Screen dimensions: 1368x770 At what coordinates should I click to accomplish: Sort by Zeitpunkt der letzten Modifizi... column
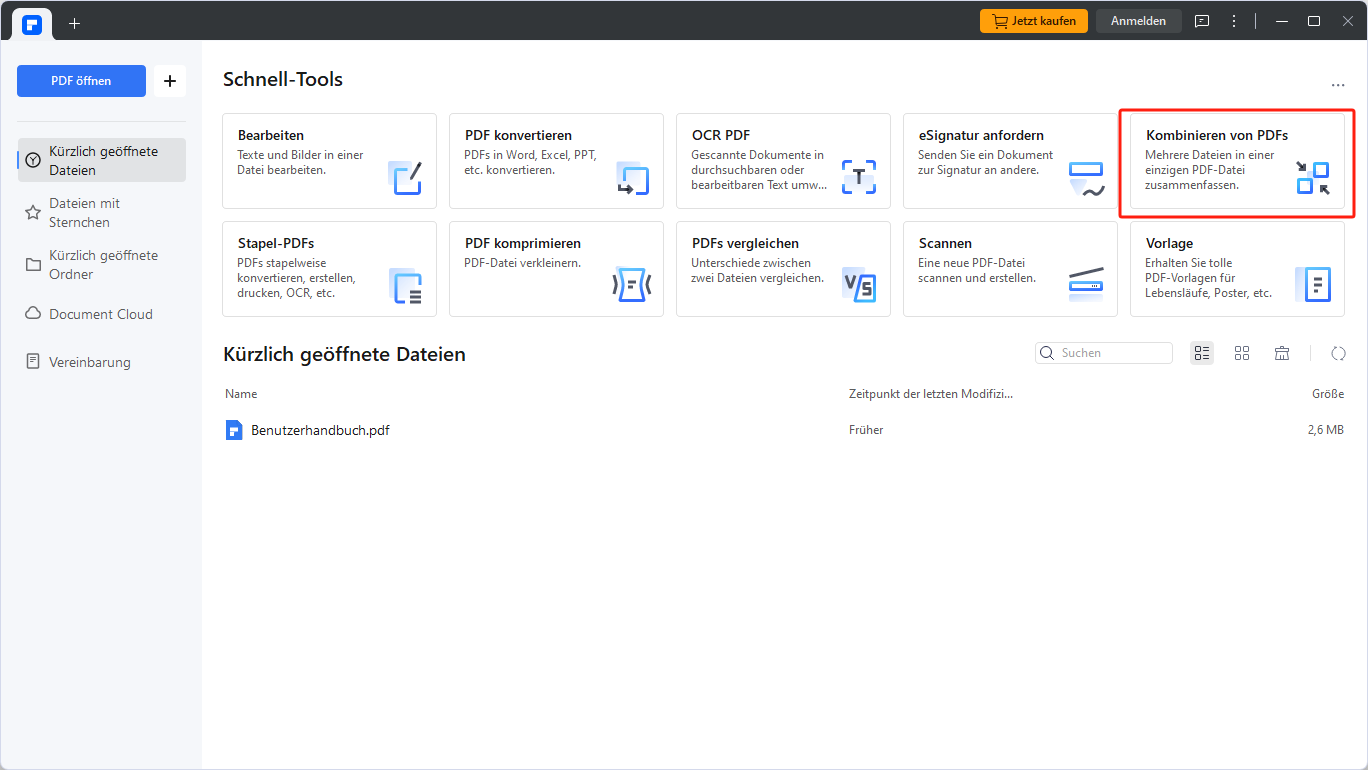coord(931,394)
